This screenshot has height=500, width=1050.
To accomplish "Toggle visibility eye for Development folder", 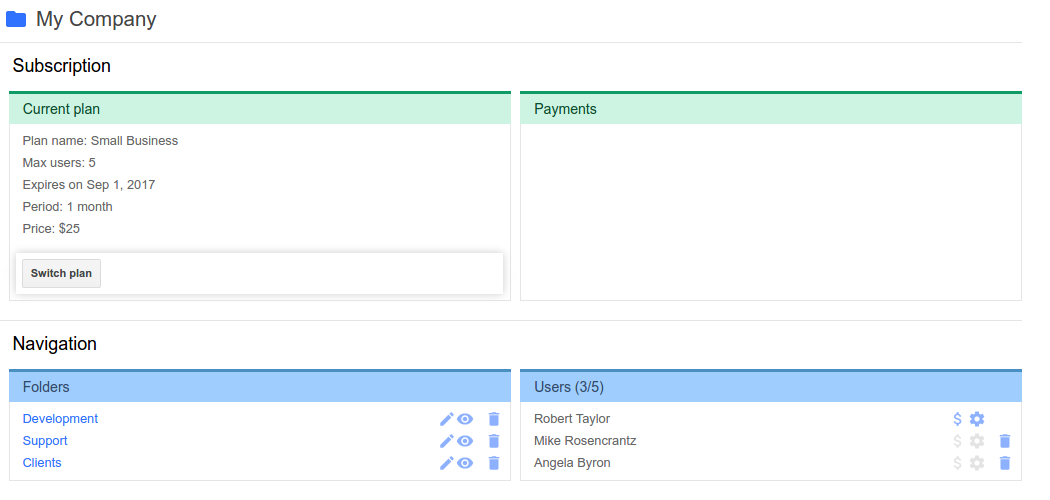I will coord(465,419).
